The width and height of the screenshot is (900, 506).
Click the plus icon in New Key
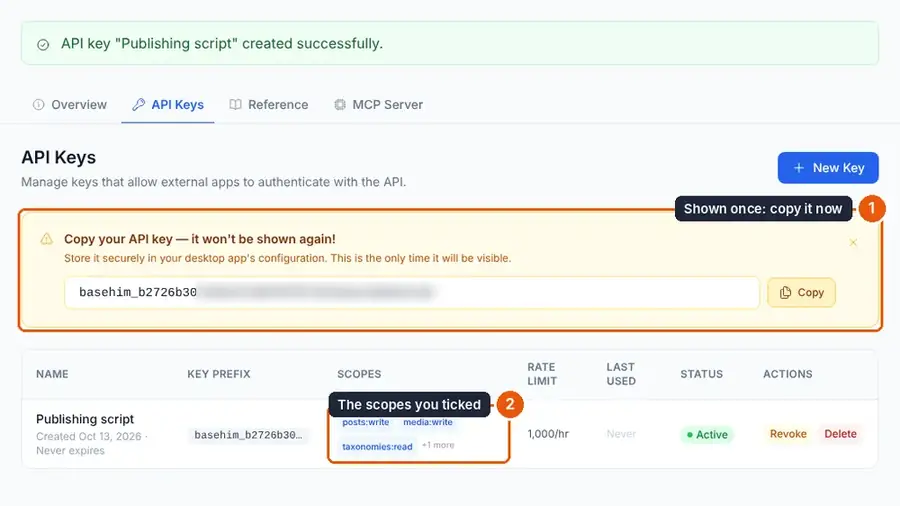pyautogui.click(x=798, y=168)
